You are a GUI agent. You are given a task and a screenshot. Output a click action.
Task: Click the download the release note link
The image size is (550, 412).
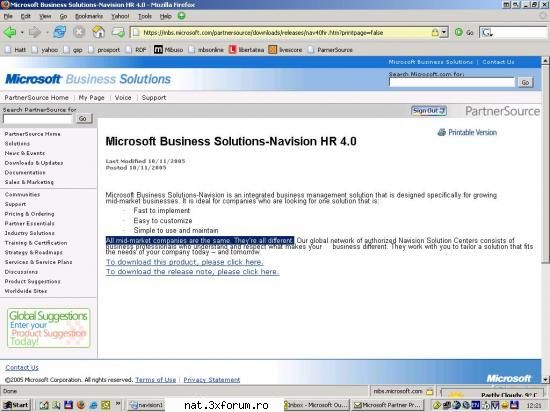[193, 272]
